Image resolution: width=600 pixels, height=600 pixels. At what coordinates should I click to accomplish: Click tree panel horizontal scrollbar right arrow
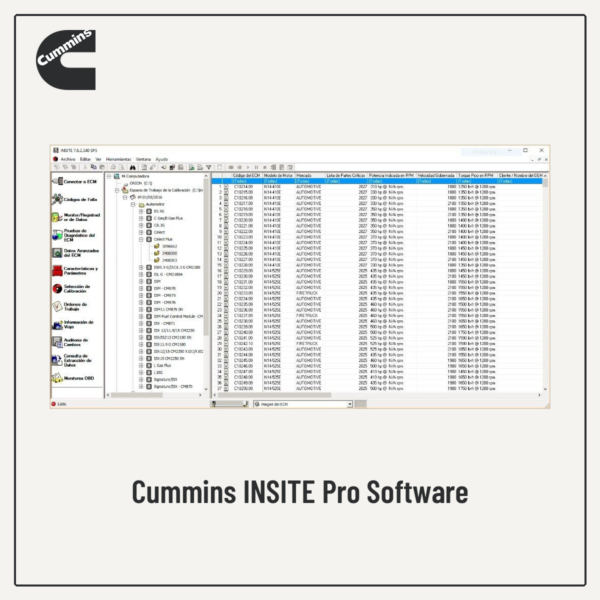201,395
